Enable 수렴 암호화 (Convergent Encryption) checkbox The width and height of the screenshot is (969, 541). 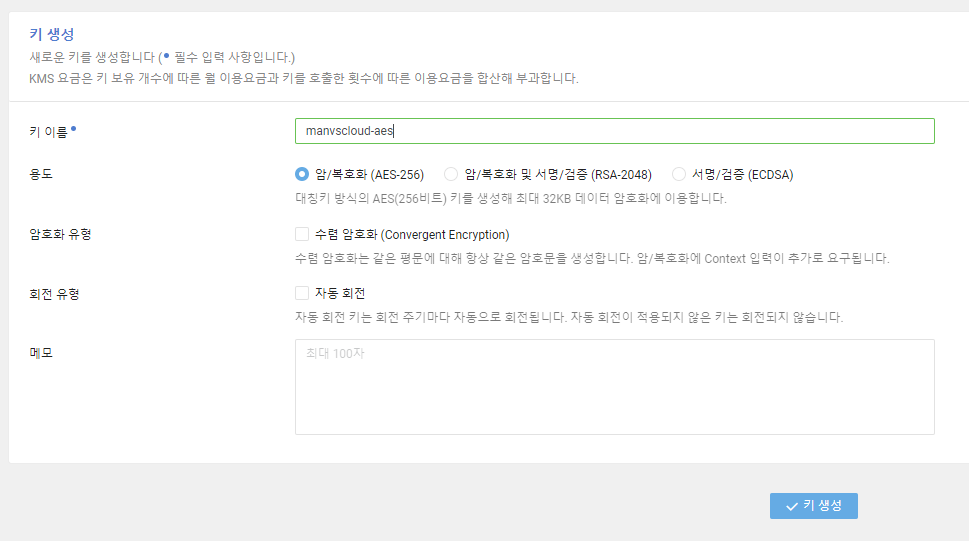pos(302,234)
